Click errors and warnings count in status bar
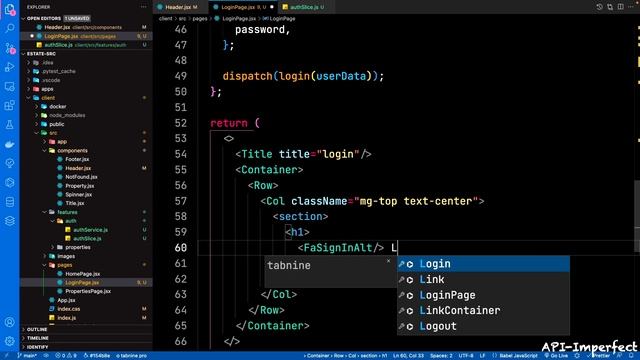This screenshot has height=360, width=640. pos(65,356)
